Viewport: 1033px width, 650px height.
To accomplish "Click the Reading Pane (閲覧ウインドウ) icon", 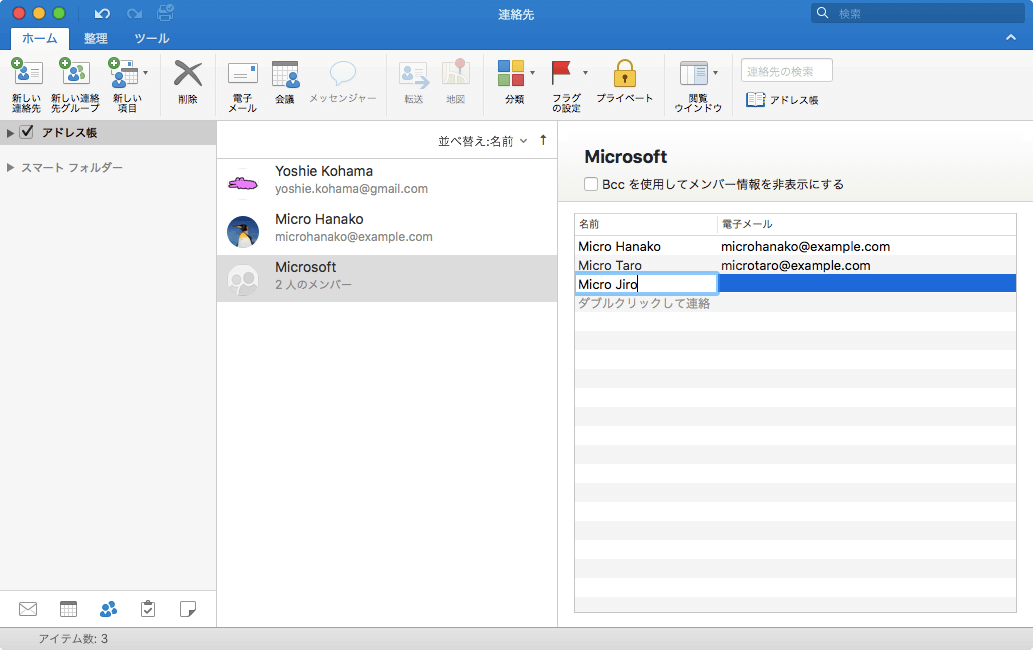I will pos(694,73).
